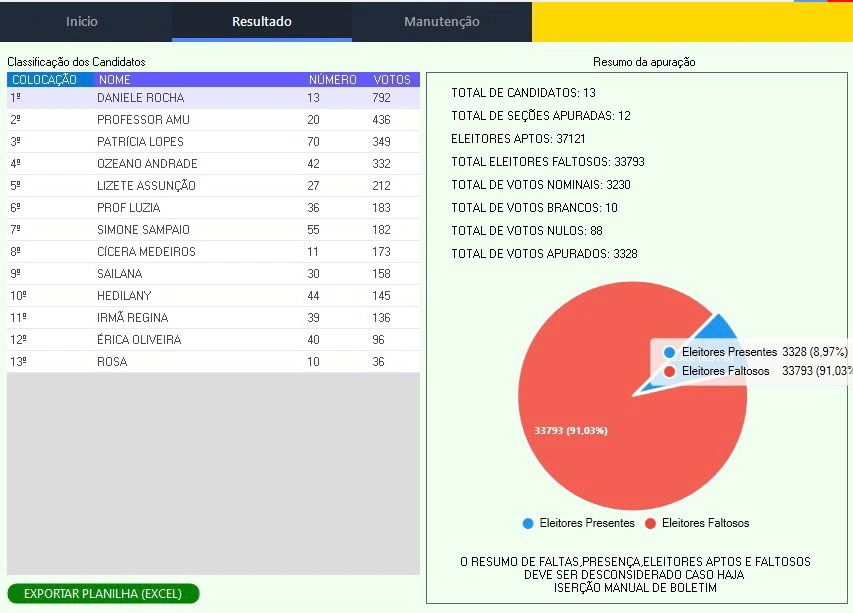
Task: Toggle Eleitores Presentes legend item
Action: coord(586,523)
